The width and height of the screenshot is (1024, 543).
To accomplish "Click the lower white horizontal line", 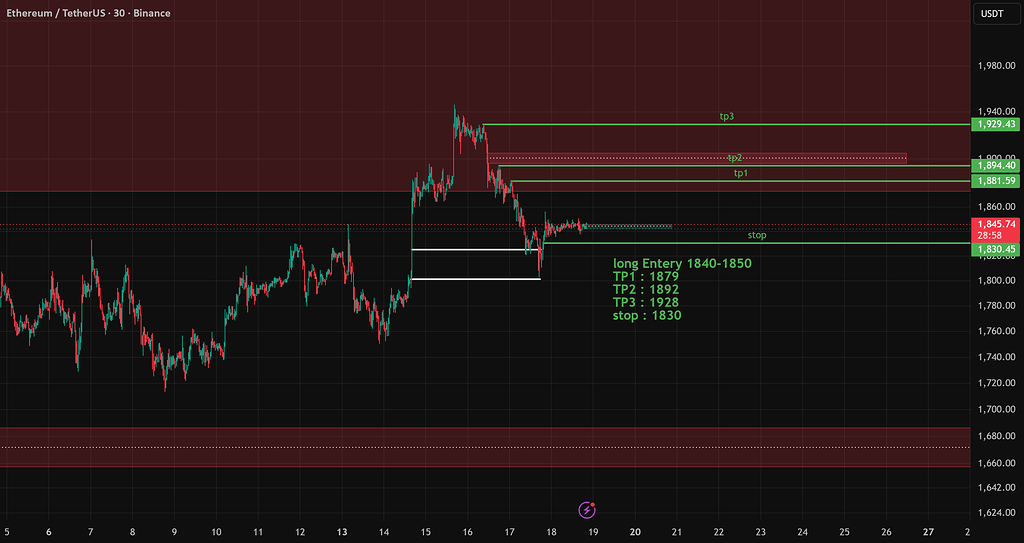I will (475, 279).
